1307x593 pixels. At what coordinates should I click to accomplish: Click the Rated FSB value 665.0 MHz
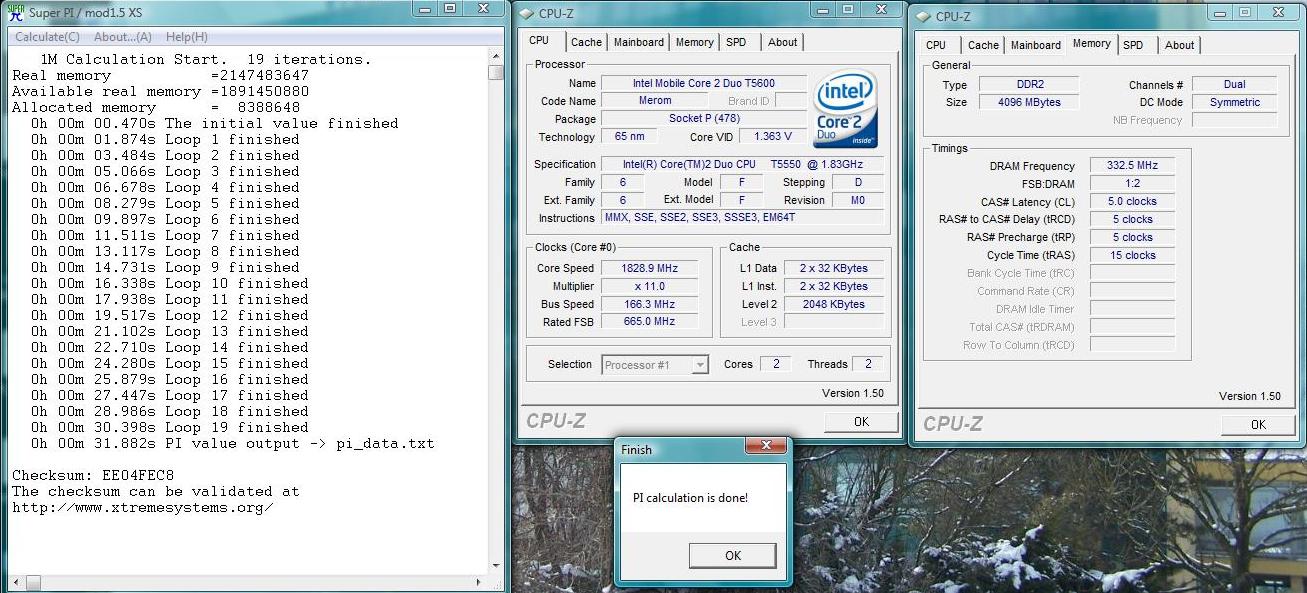(x=649, y=322)
